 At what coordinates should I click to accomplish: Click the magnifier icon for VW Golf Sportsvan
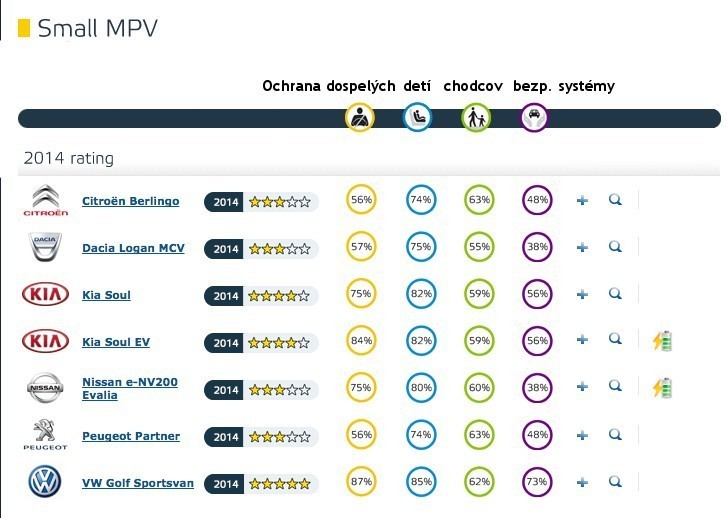coord(615,484)
